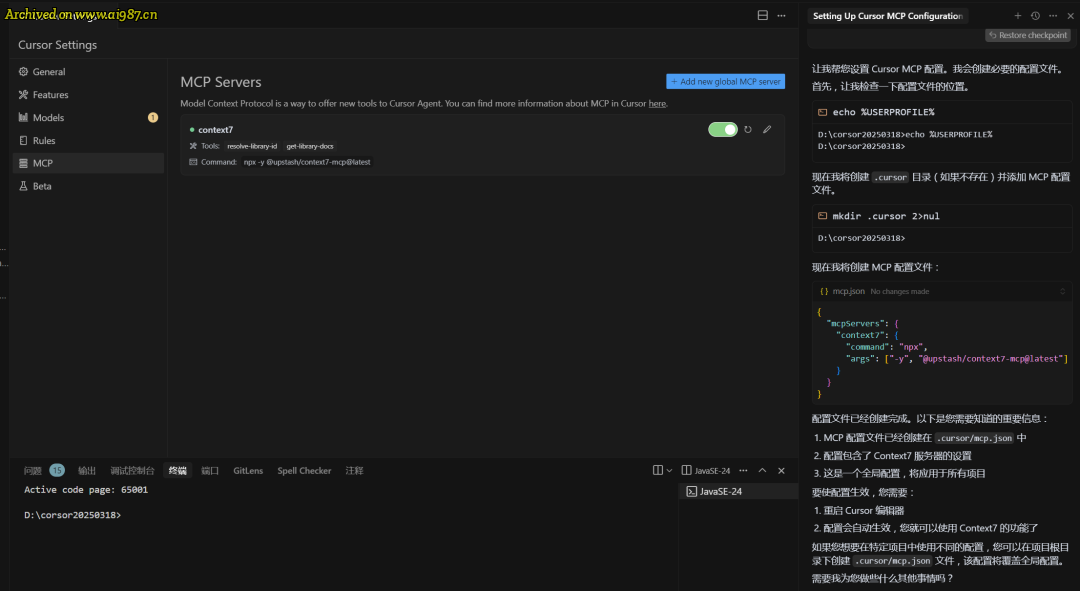The image size is (1080, 591).
Task: Select MCP settings section
Action: point(88,163)
